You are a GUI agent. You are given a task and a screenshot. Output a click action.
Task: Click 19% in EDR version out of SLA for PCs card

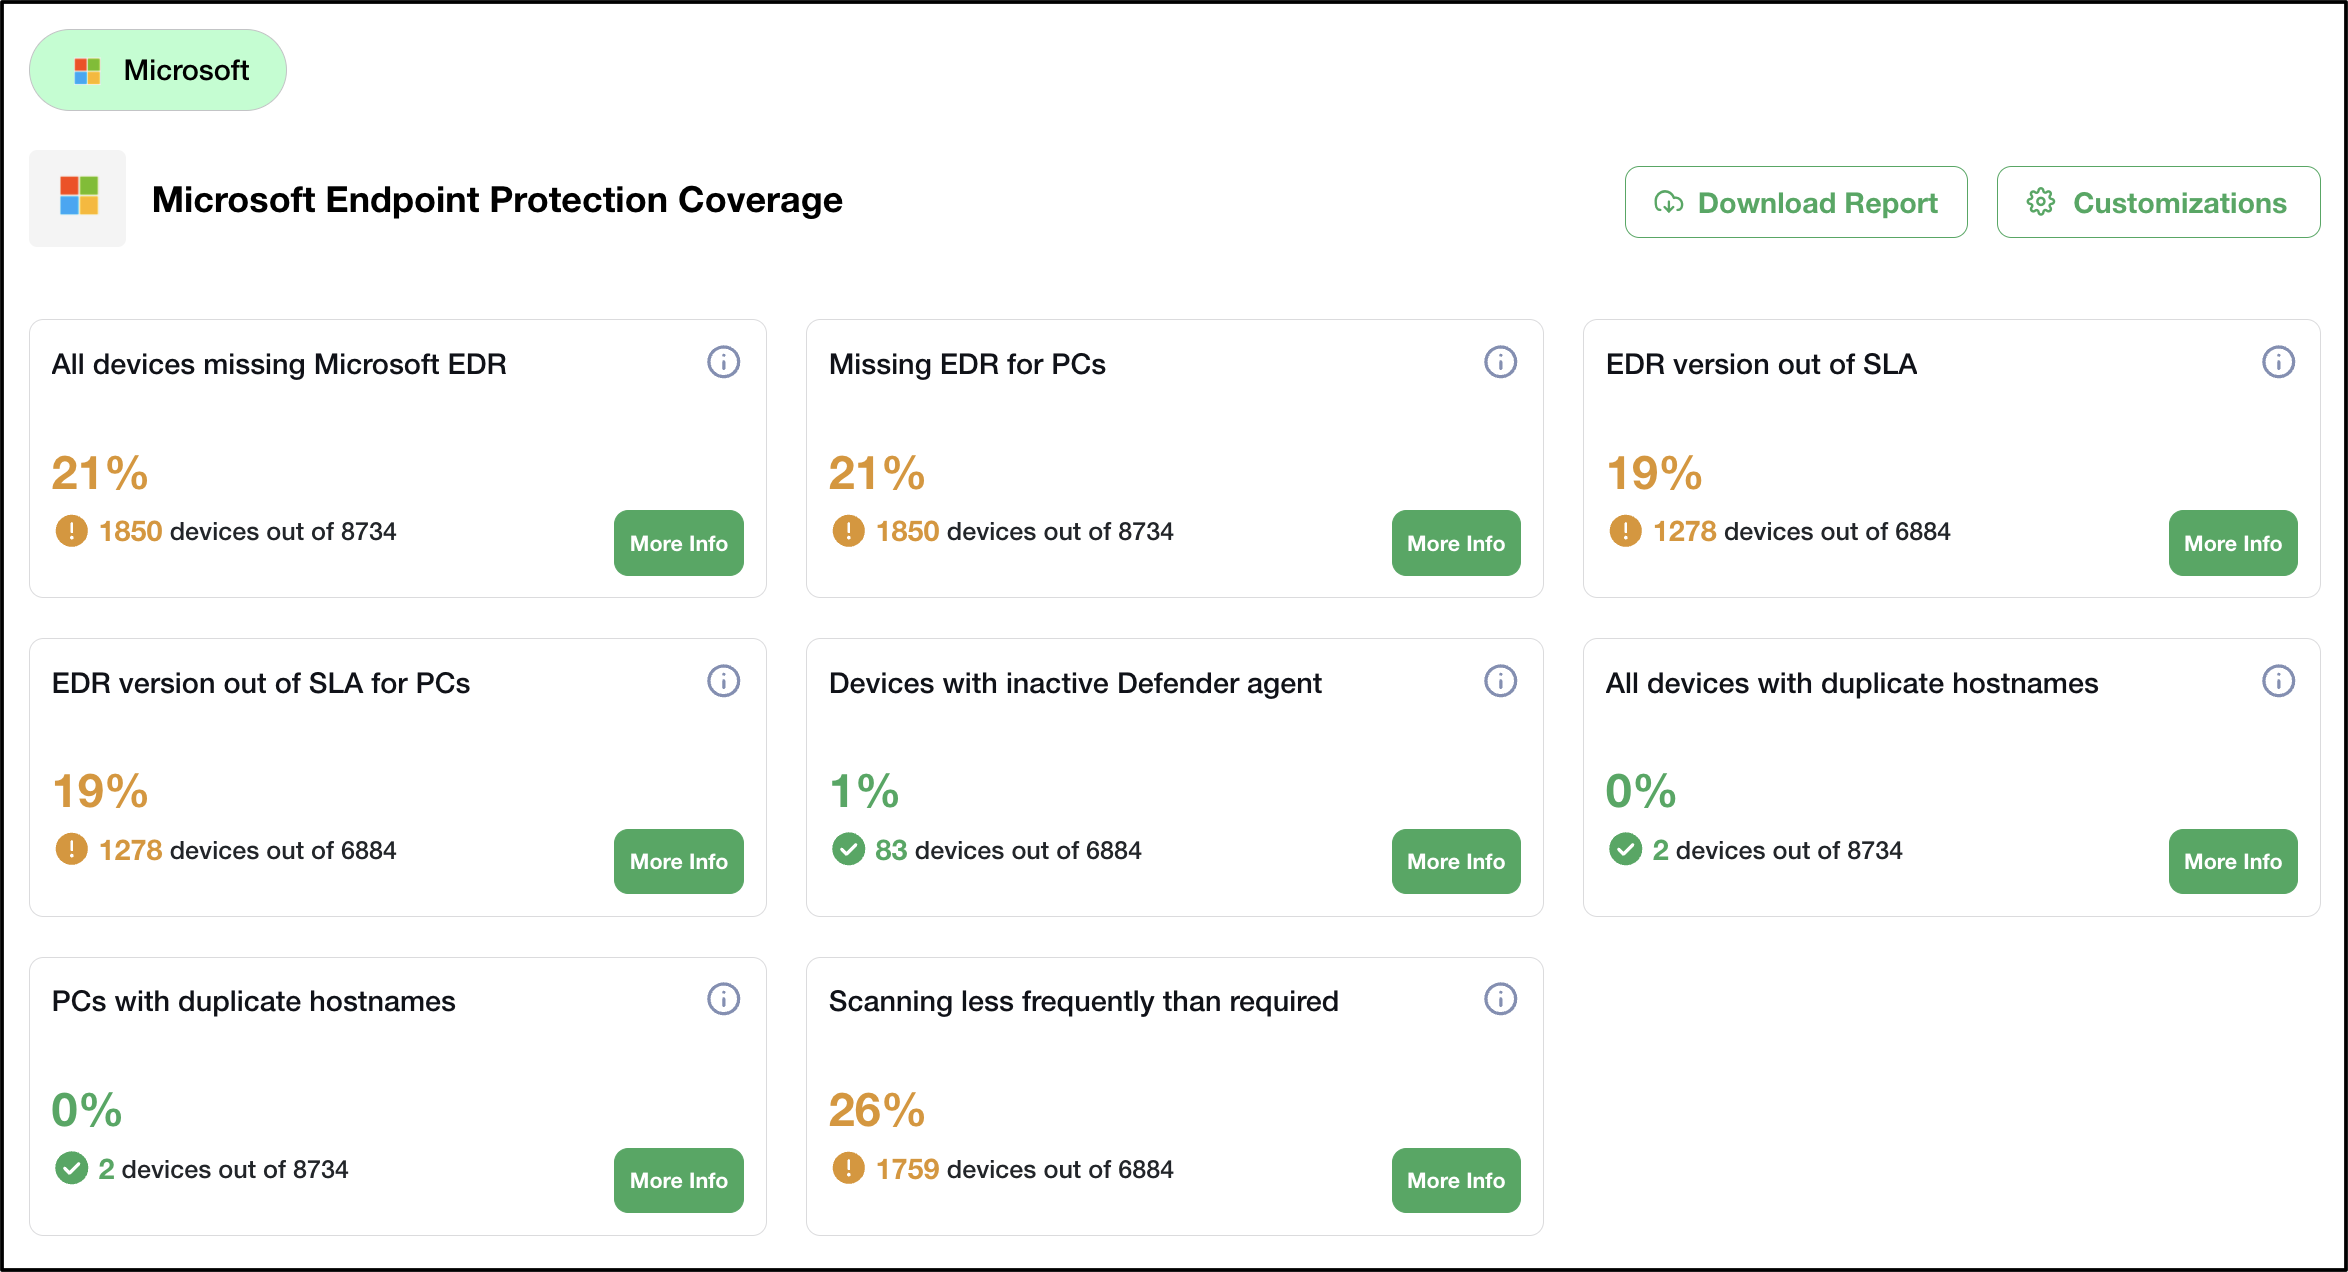pyautogui.click(x=100, y=791)
